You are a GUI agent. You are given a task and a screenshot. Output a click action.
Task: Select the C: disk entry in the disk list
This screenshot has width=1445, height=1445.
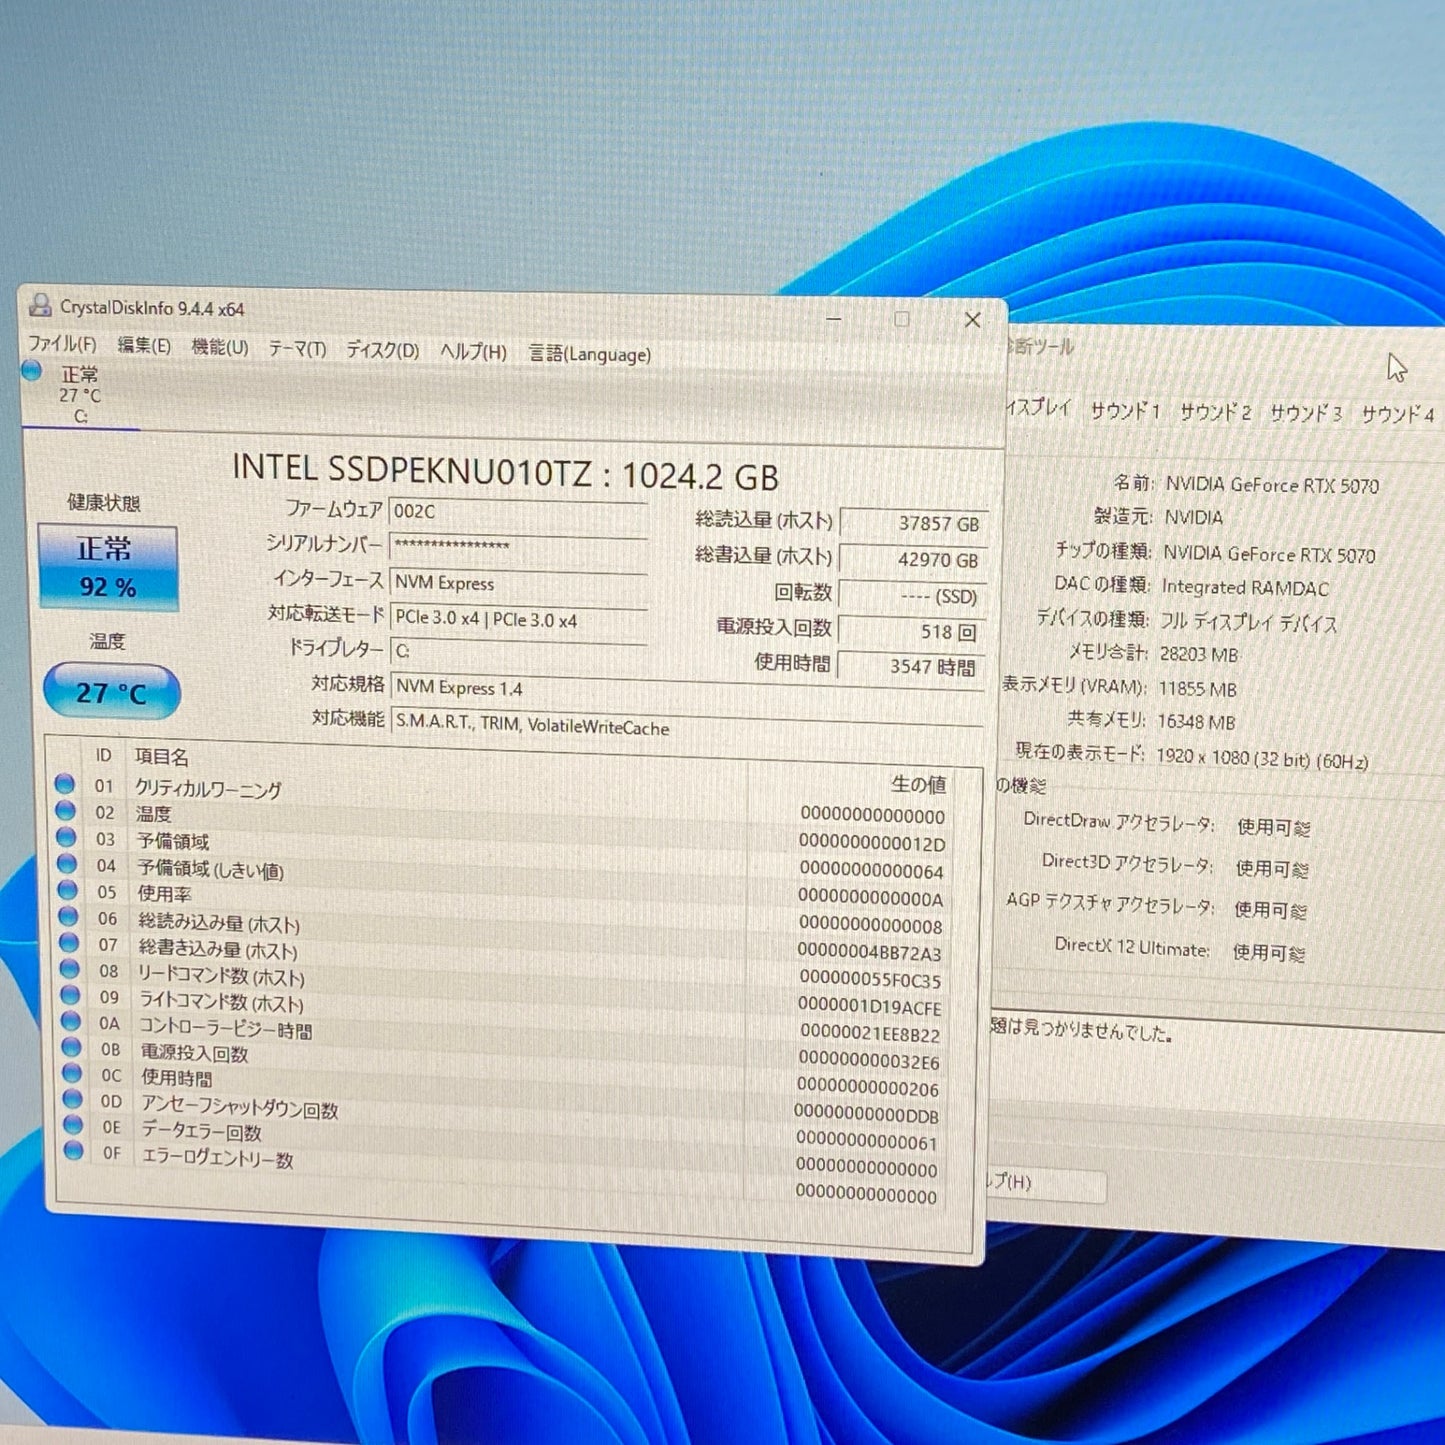[80, 395]
